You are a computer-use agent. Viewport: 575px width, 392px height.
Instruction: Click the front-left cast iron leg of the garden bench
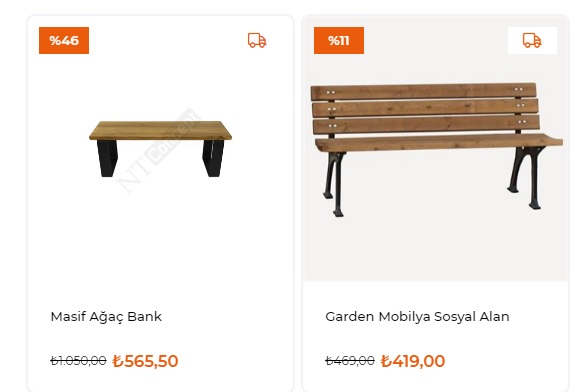[338, 183]
